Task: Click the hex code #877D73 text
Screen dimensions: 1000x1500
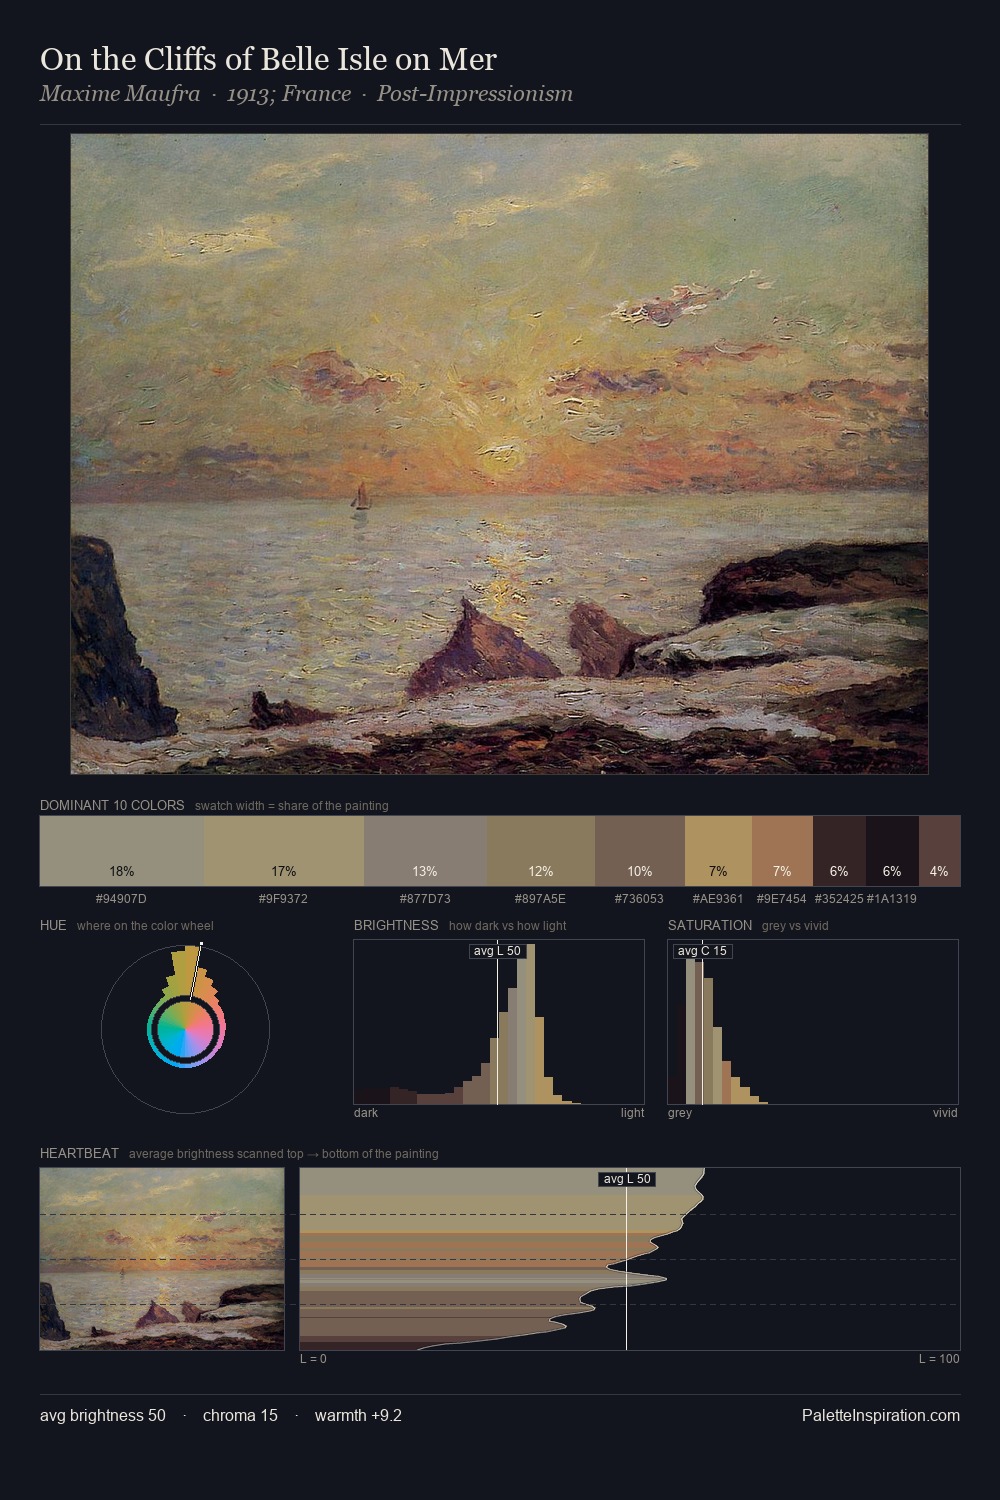Action: coord(425,899)
